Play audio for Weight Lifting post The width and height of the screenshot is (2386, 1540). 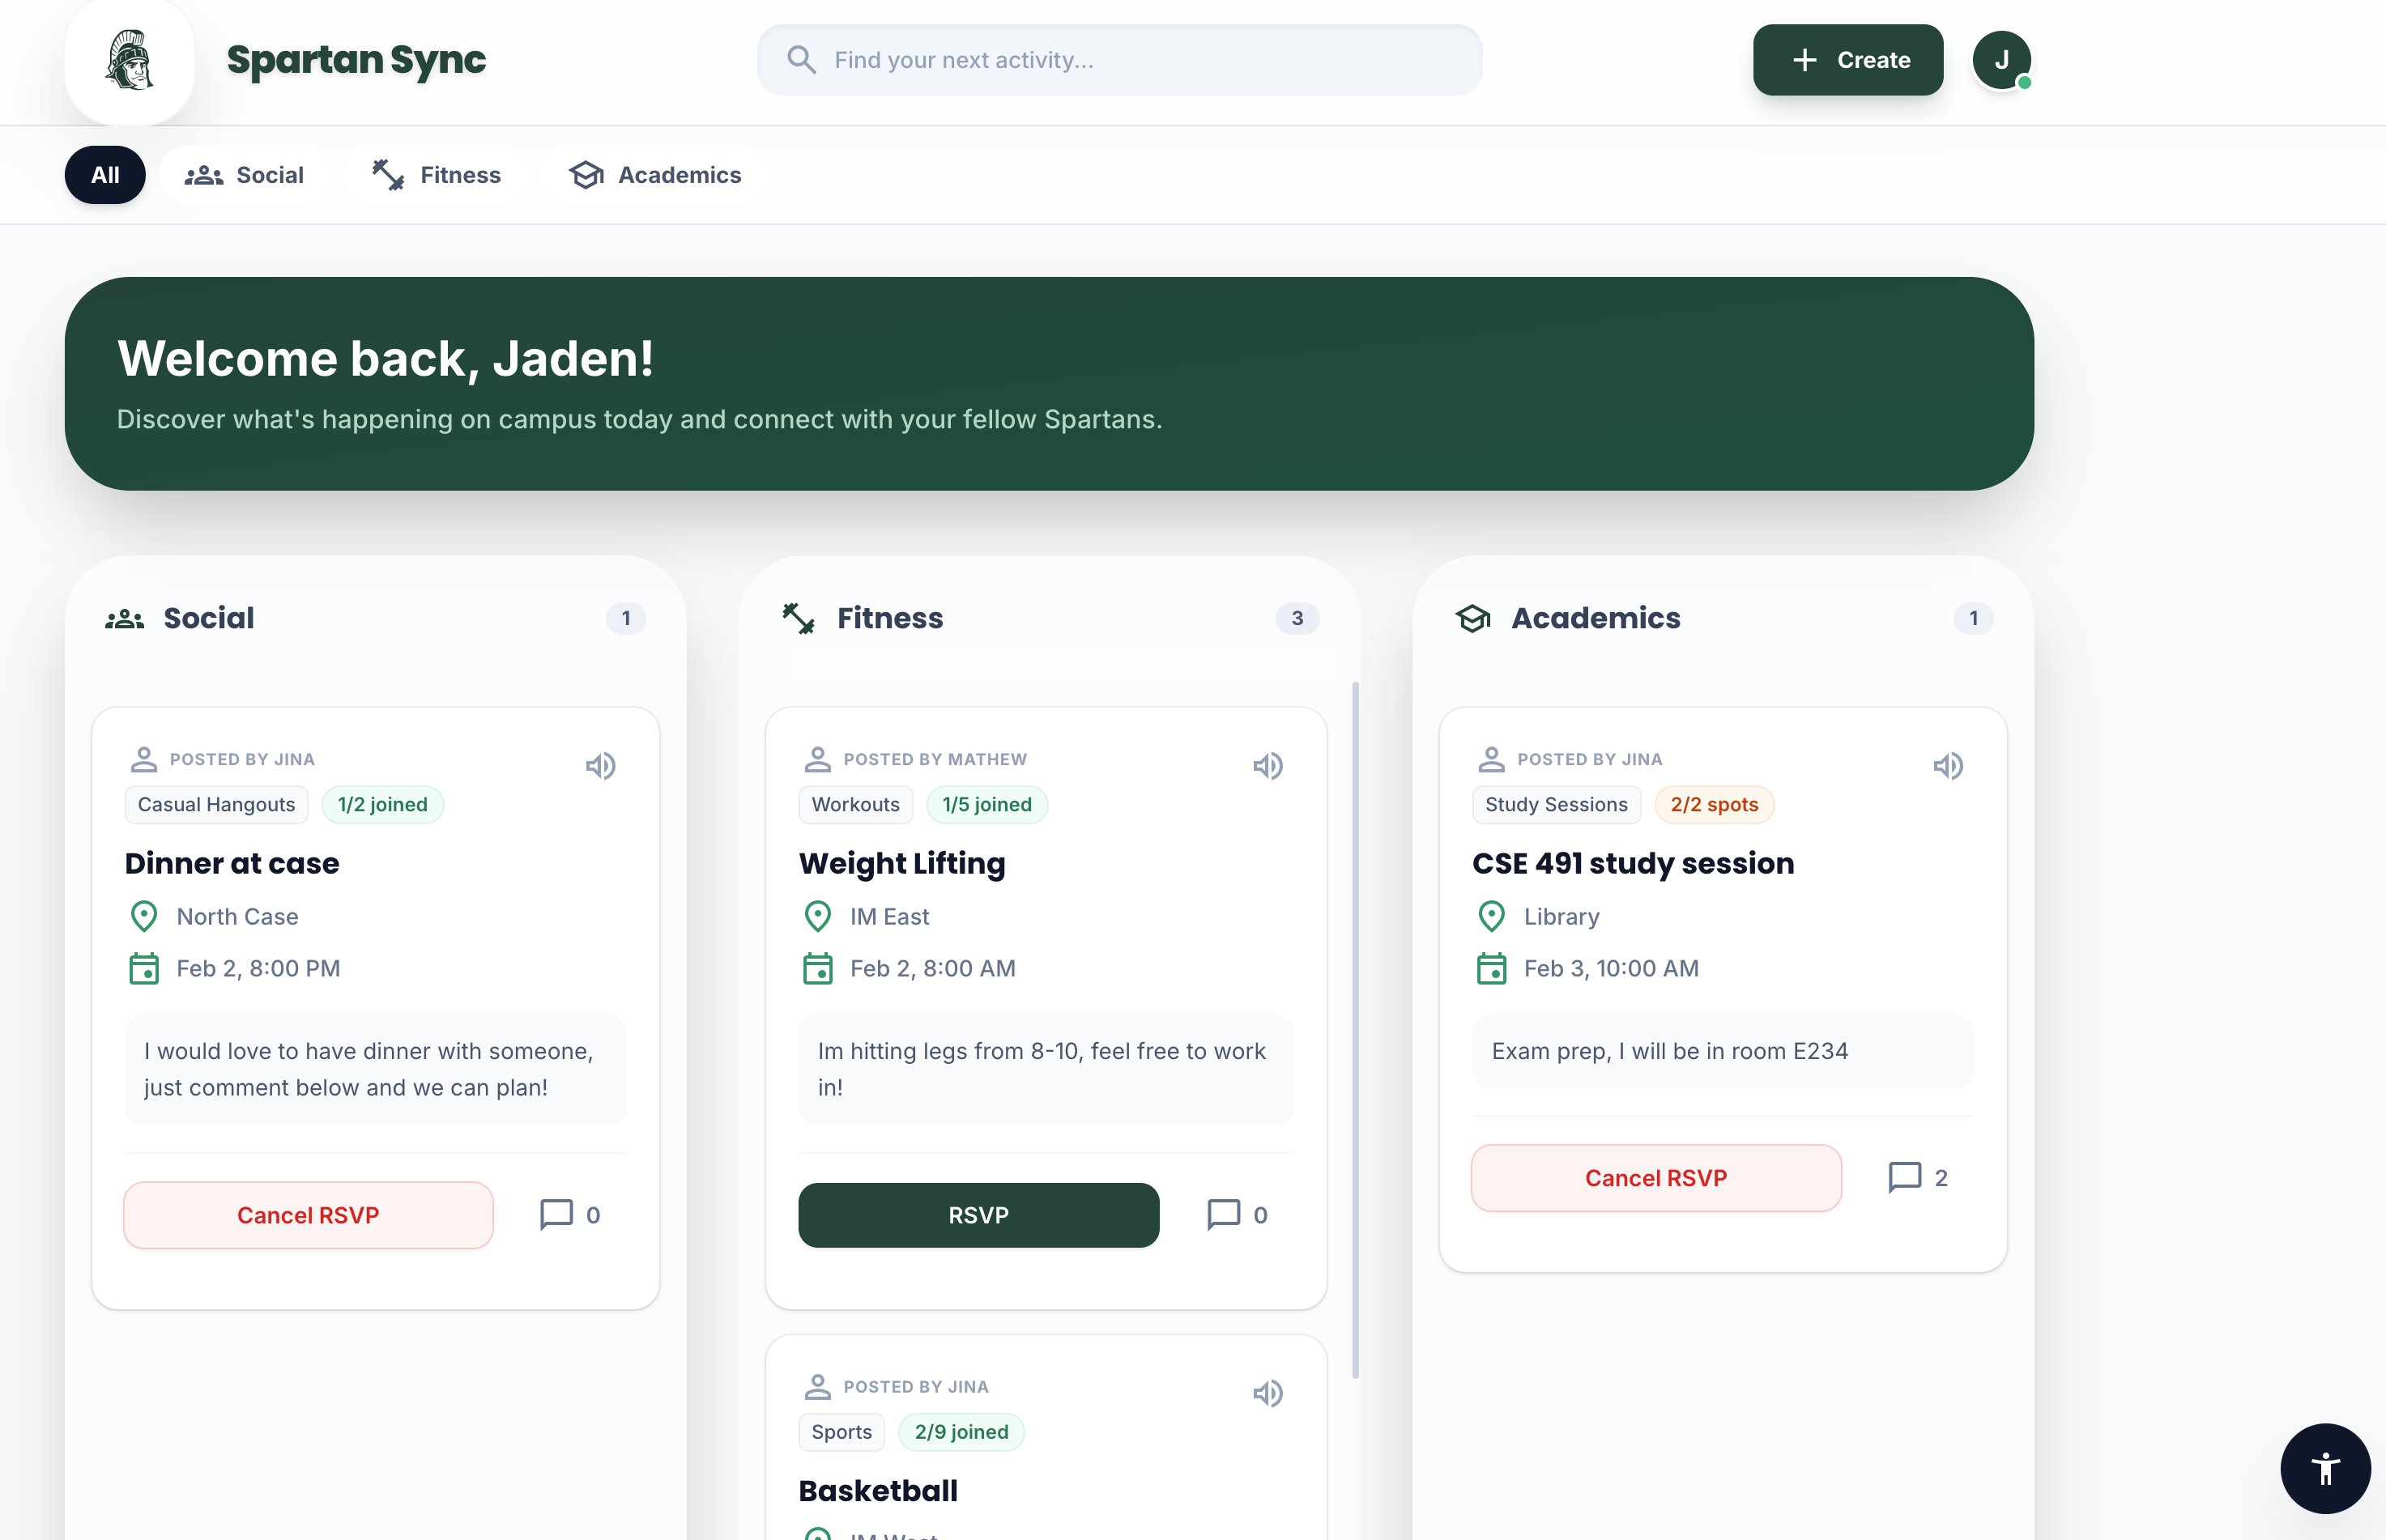tap(1267, 766)
